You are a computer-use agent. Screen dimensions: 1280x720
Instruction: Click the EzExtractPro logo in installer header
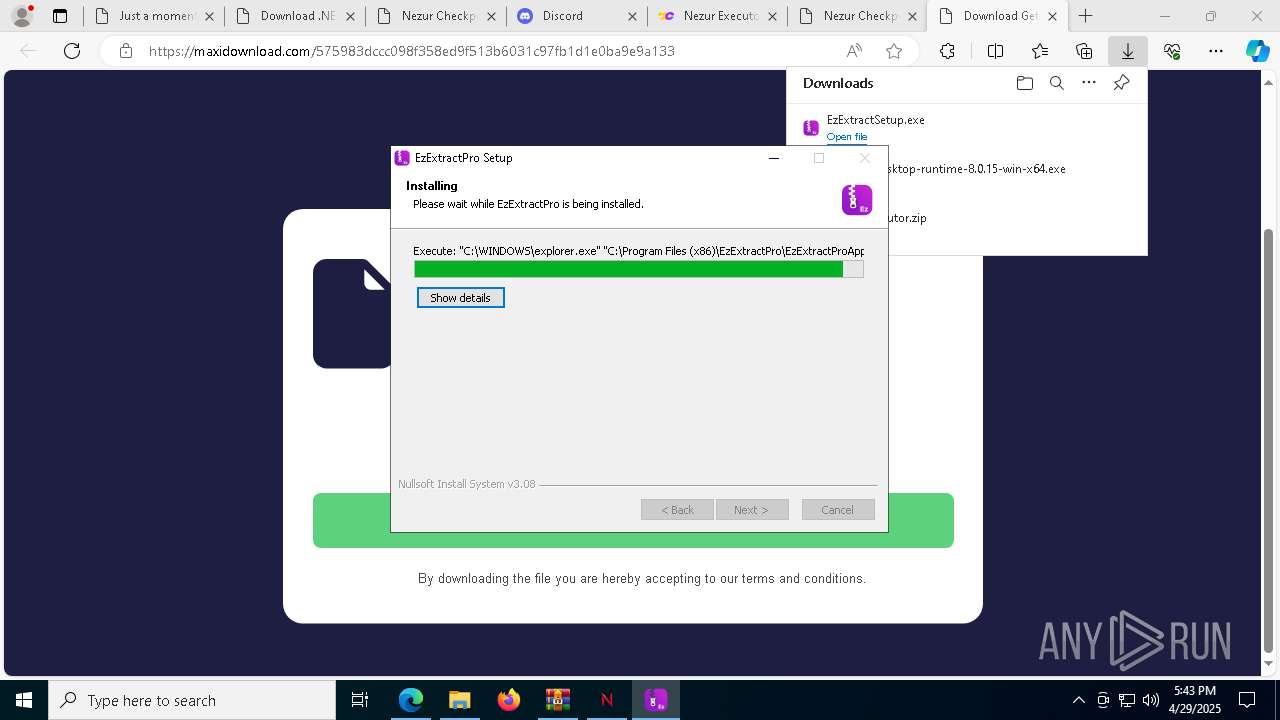click(x=857, y=199)
